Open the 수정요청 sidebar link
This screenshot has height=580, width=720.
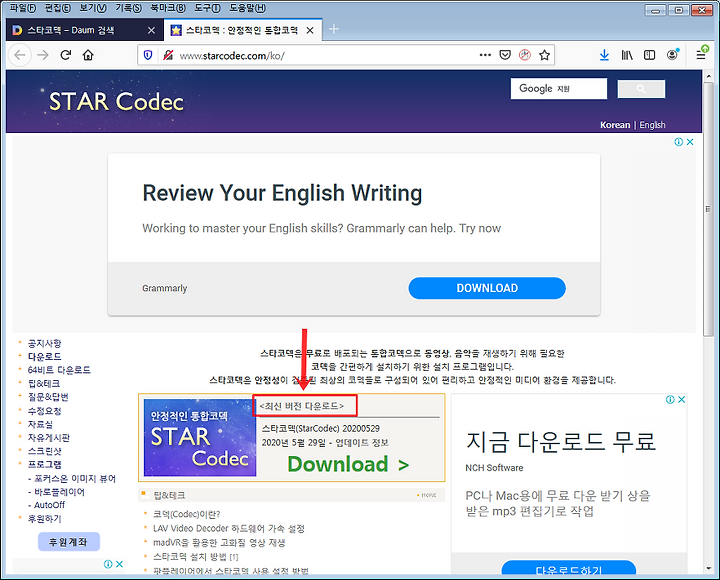pyautogui.click(x=45, y=411)
